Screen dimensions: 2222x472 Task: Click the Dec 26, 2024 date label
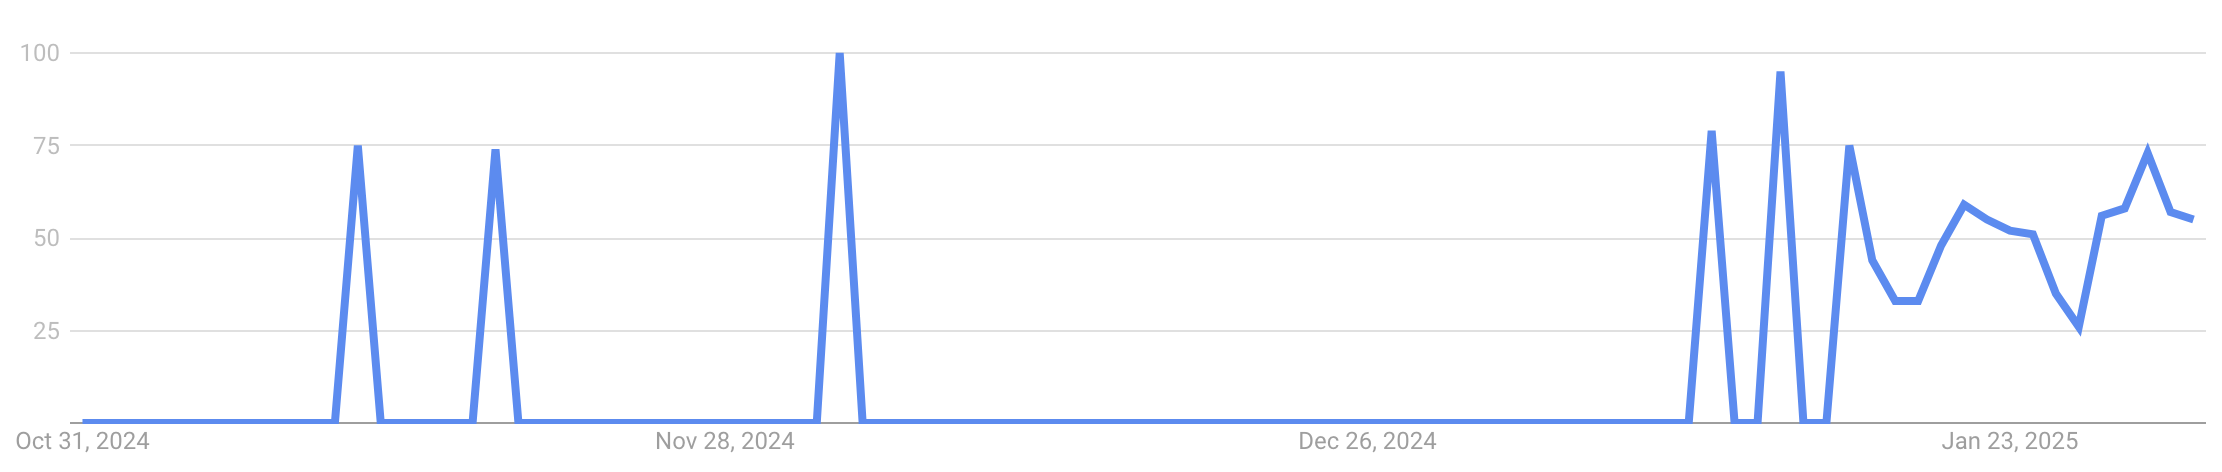coord(1367,441)
